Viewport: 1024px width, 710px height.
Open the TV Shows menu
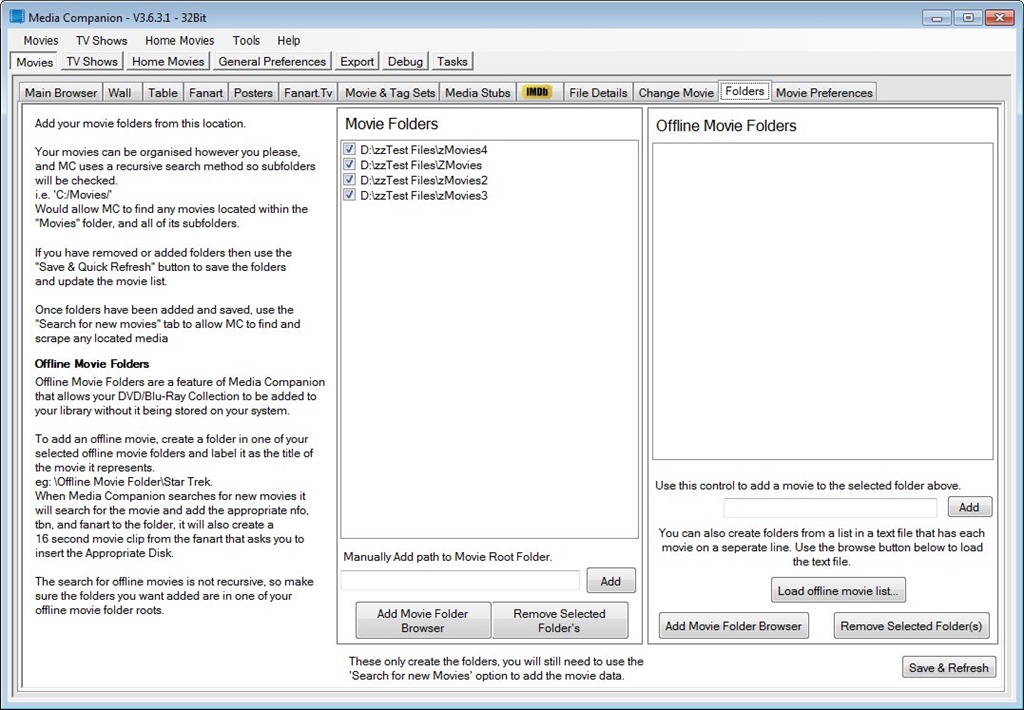(101, 40)
